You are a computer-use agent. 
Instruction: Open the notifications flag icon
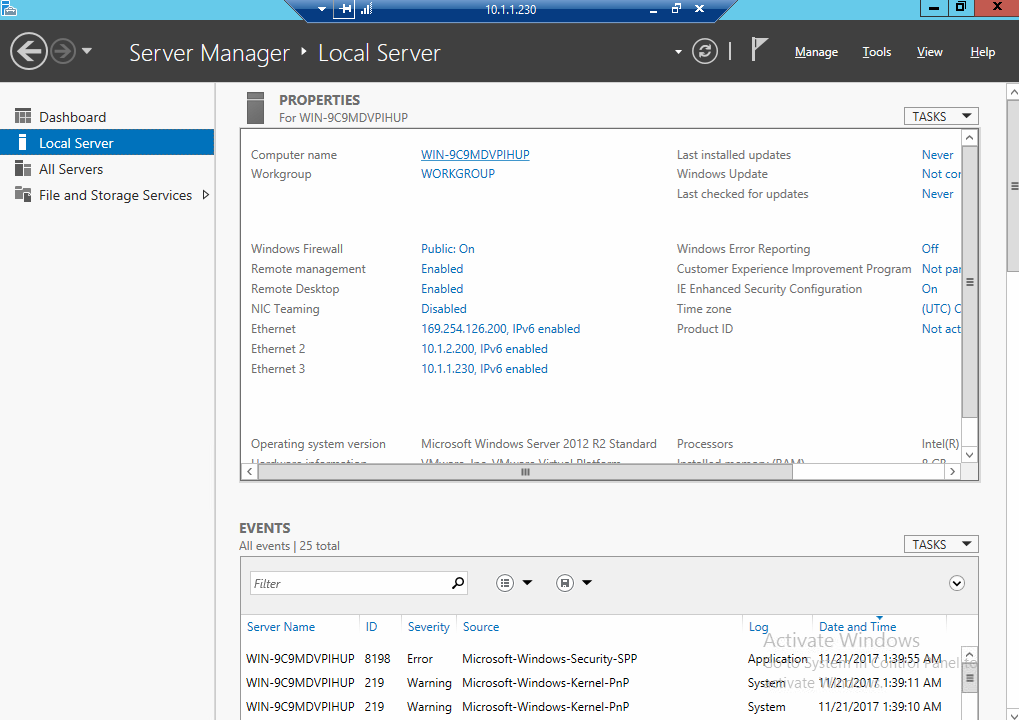point(758,48)
